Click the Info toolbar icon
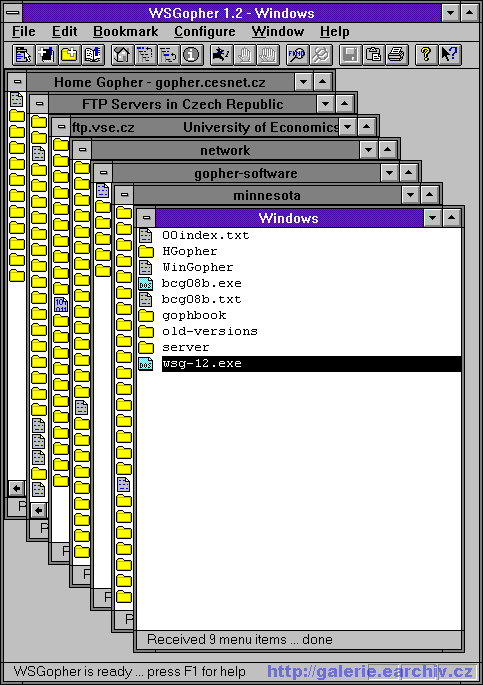483x685 pixels. [191, 55]
